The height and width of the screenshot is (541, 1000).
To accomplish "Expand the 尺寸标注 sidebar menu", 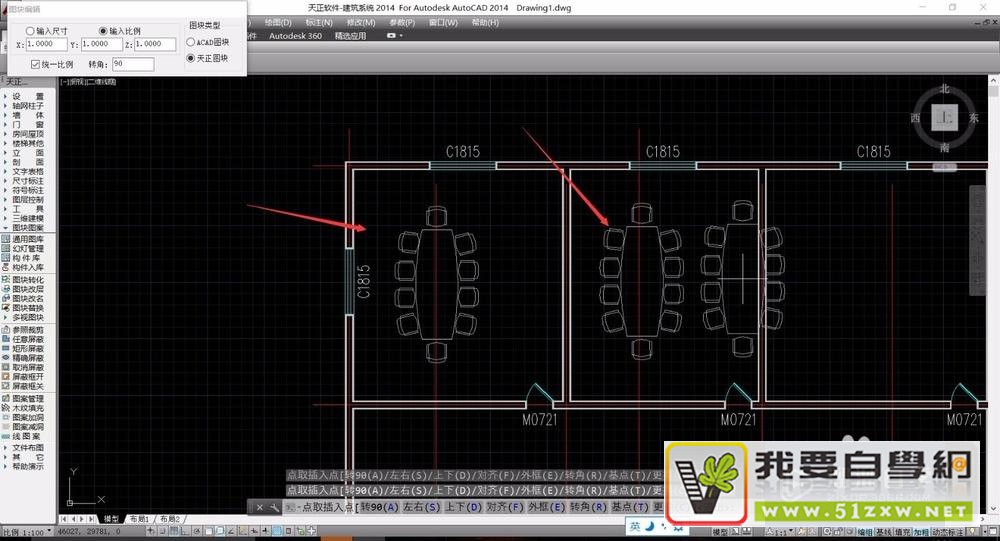I will click(x=27, y=181).
